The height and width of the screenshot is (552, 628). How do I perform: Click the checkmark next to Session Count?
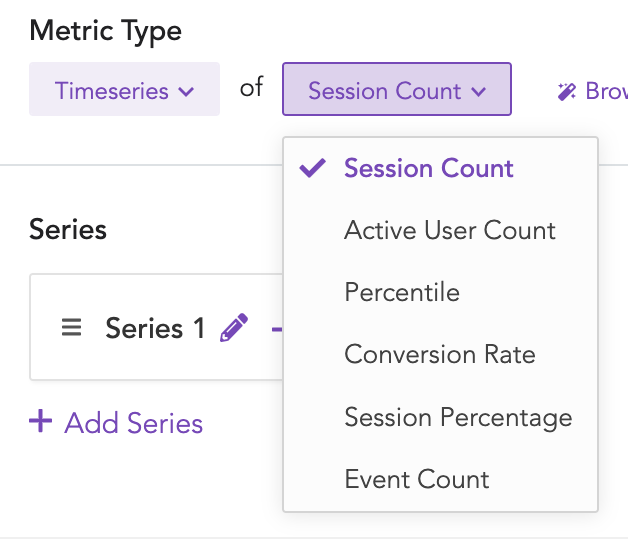[313, 168]
